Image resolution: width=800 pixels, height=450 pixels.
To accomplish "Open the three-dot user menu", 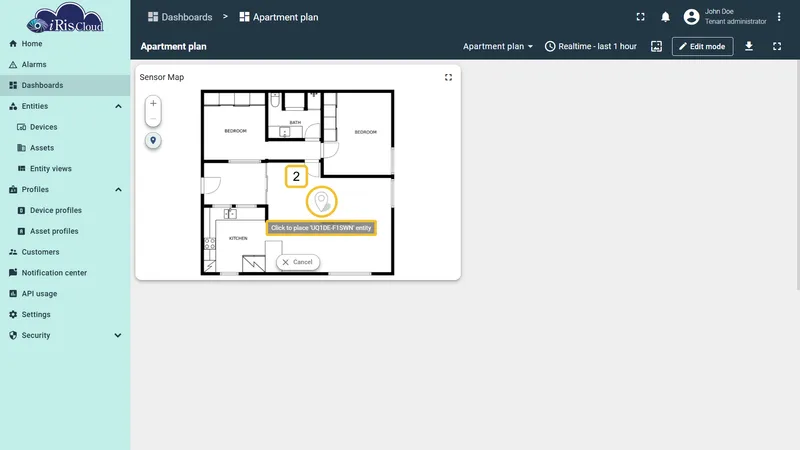I will (x=779, y=17).
